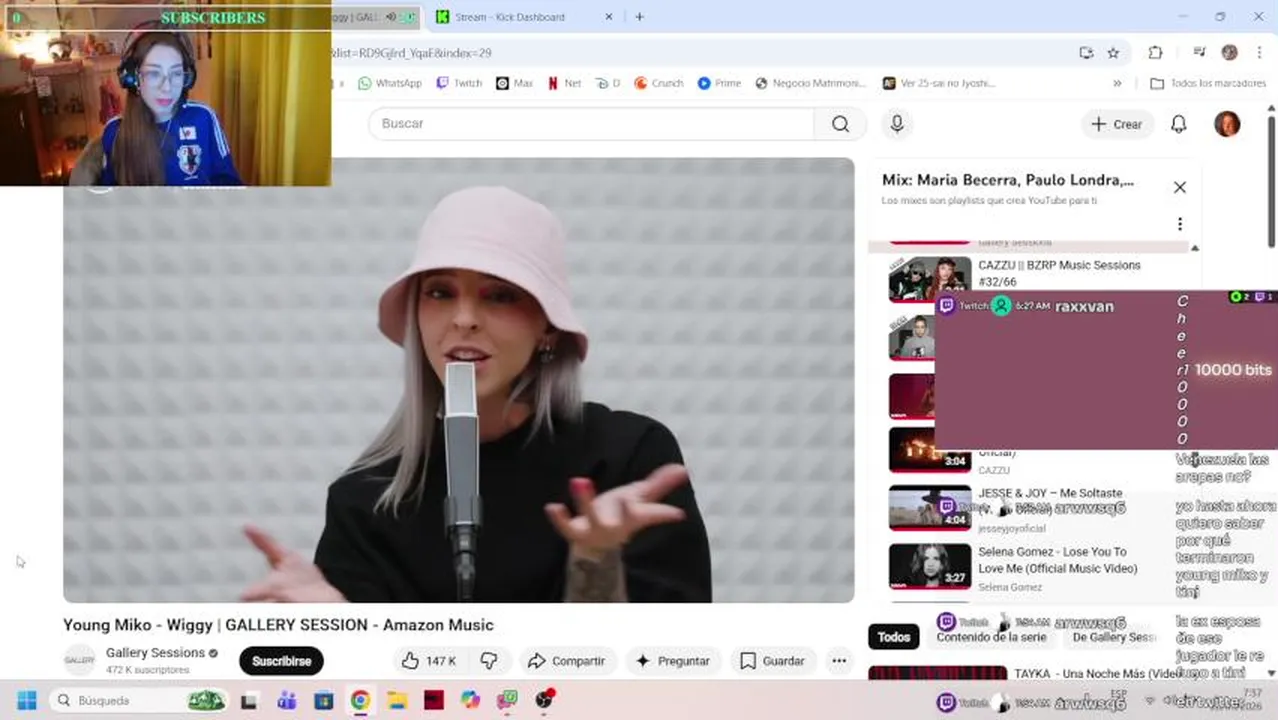Click Preguntar button
Screen dimensions: 1278x720
coord(672,661)
